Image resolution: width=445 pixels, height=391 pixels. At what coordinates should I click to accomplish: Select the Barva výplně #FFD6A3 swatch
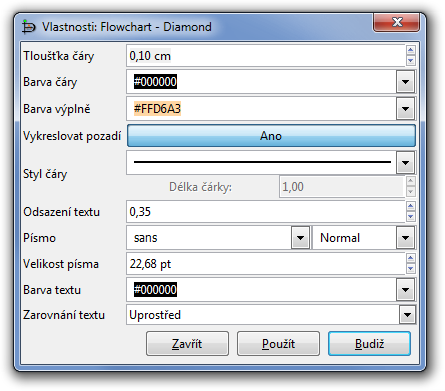[x=157, y=109]
